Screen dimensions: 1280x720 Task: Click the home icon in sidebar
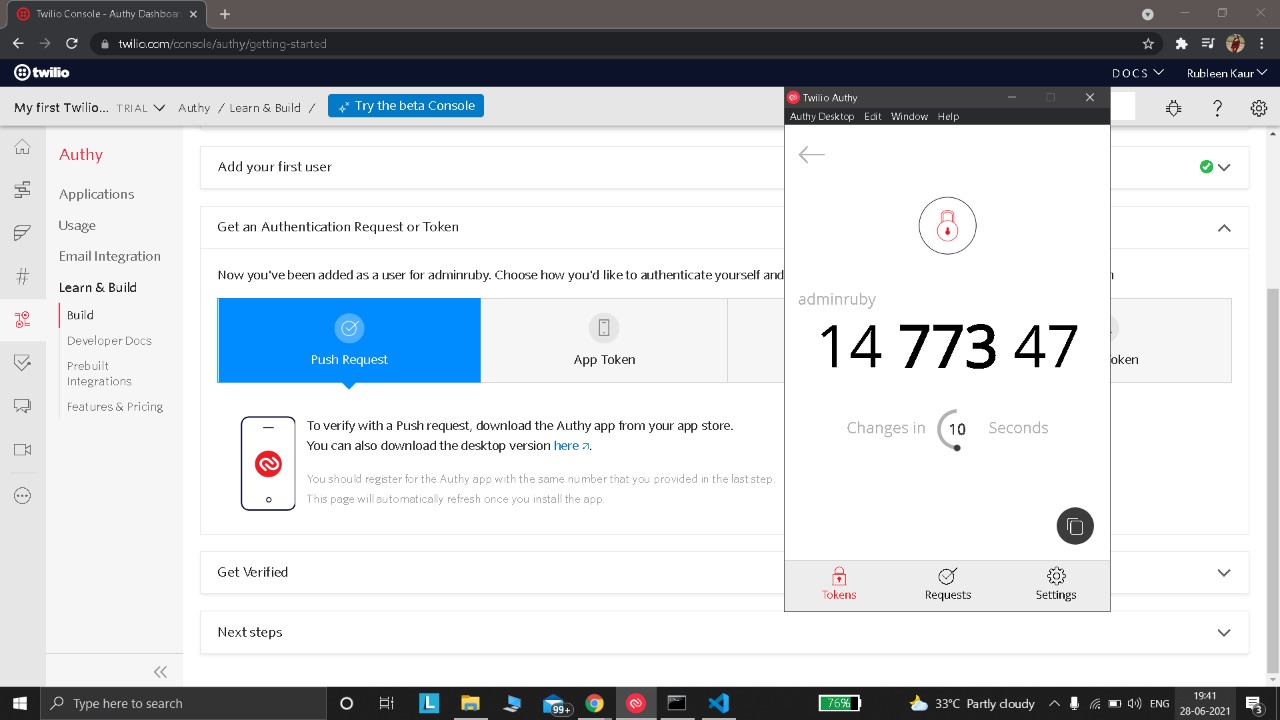point(22,147)
